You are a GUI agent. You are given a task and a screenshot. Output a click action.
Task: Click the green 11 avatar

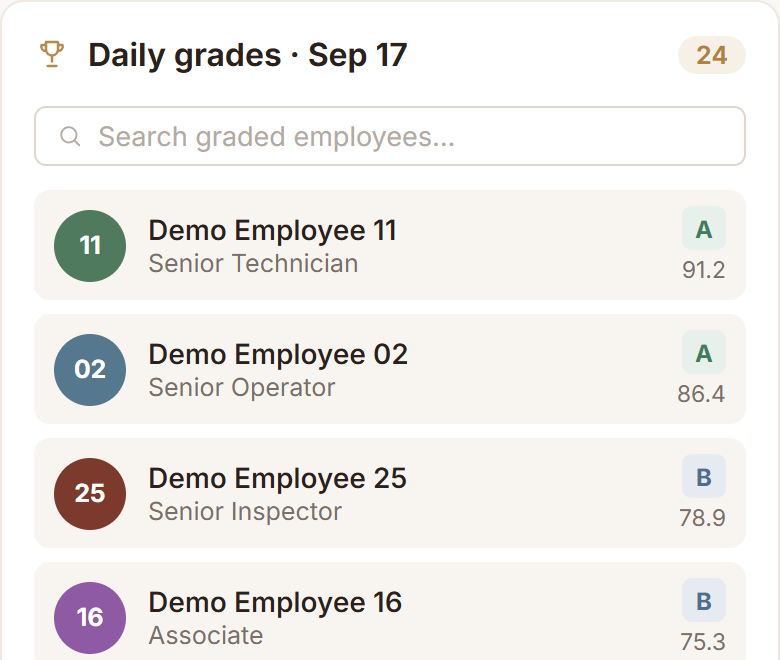coord(90,246)
